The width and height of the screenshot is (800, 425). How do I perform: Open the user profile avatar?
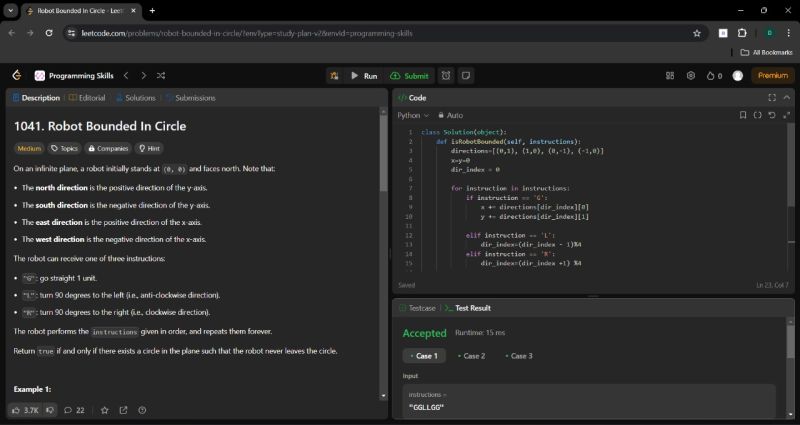(x=738, y=76)
